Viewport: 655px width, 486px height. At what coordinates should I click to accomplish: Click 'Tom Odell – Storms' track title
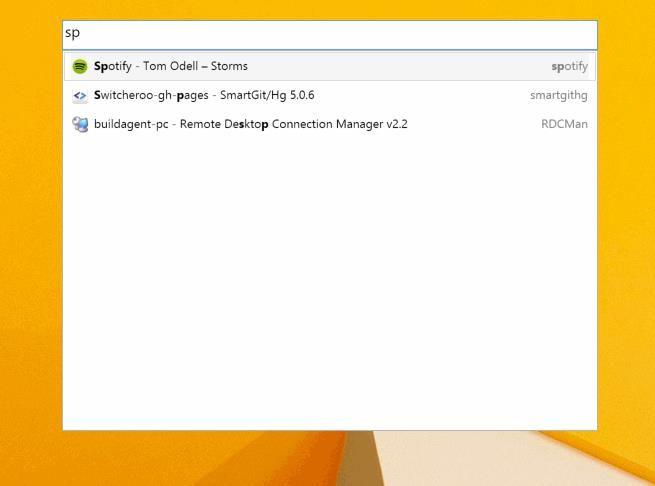pyautogui.click(x=195, y=67)
